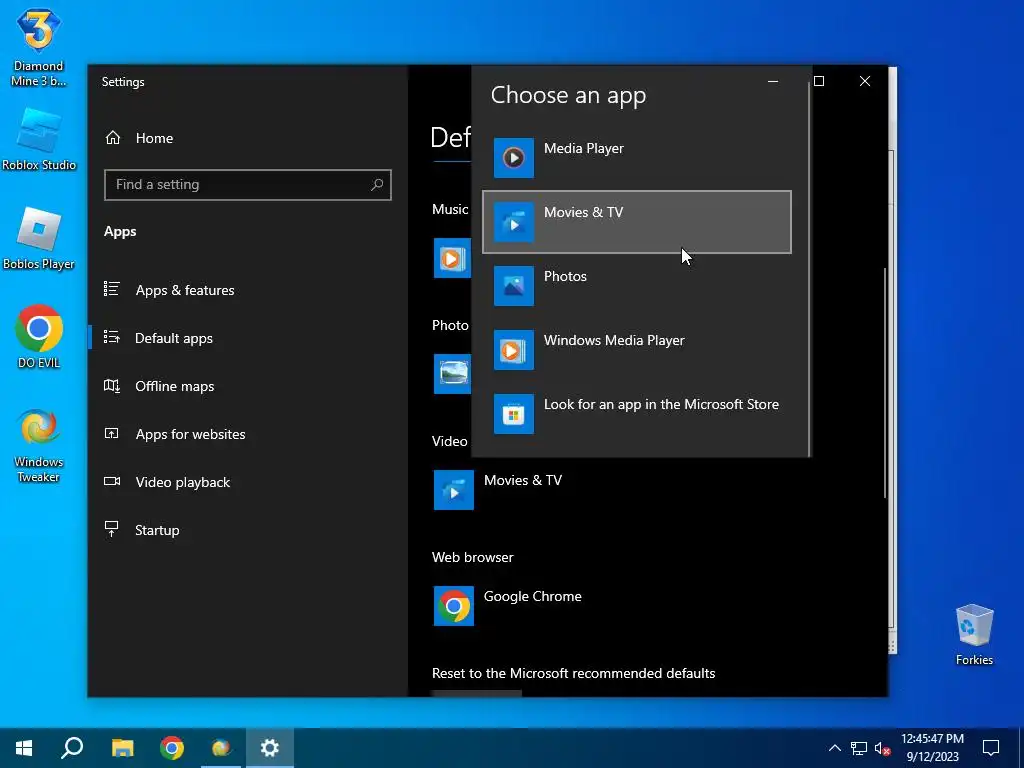The height and width of the screenshot is (768, 1024).
Task: Click the Startup sidebar icon
Action: click(x=112, y=529)
